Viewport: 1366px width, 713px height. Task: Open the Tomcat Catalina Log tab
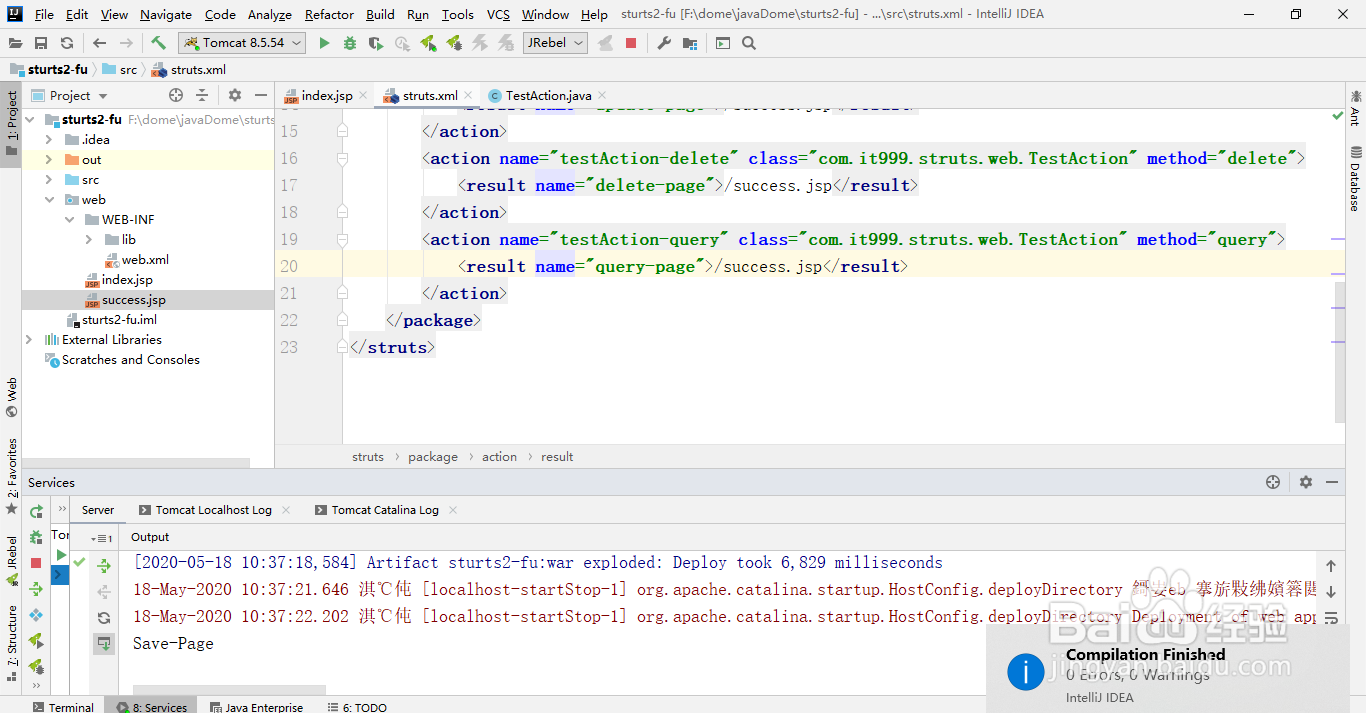[x=385, y=510]
